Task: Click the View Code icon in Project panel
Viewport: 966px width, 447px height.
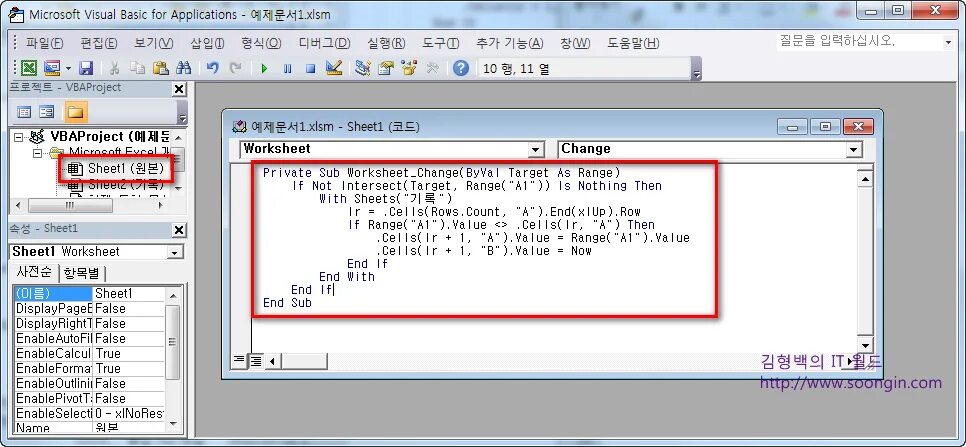Action: click(24, 112)
